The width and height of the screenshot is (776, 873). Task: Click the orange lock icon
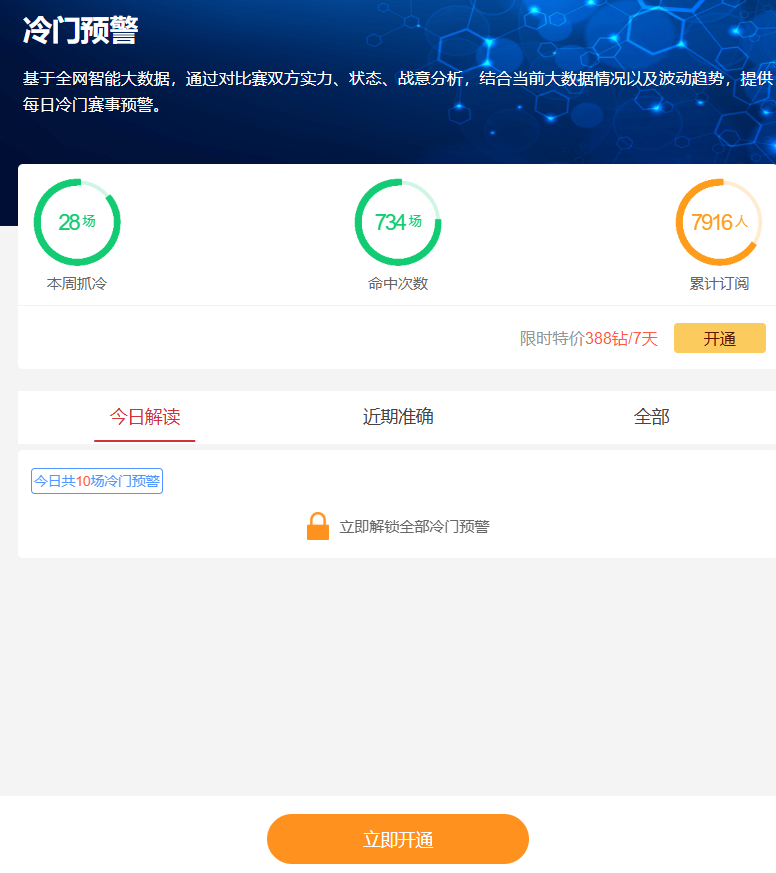point(318,526)
